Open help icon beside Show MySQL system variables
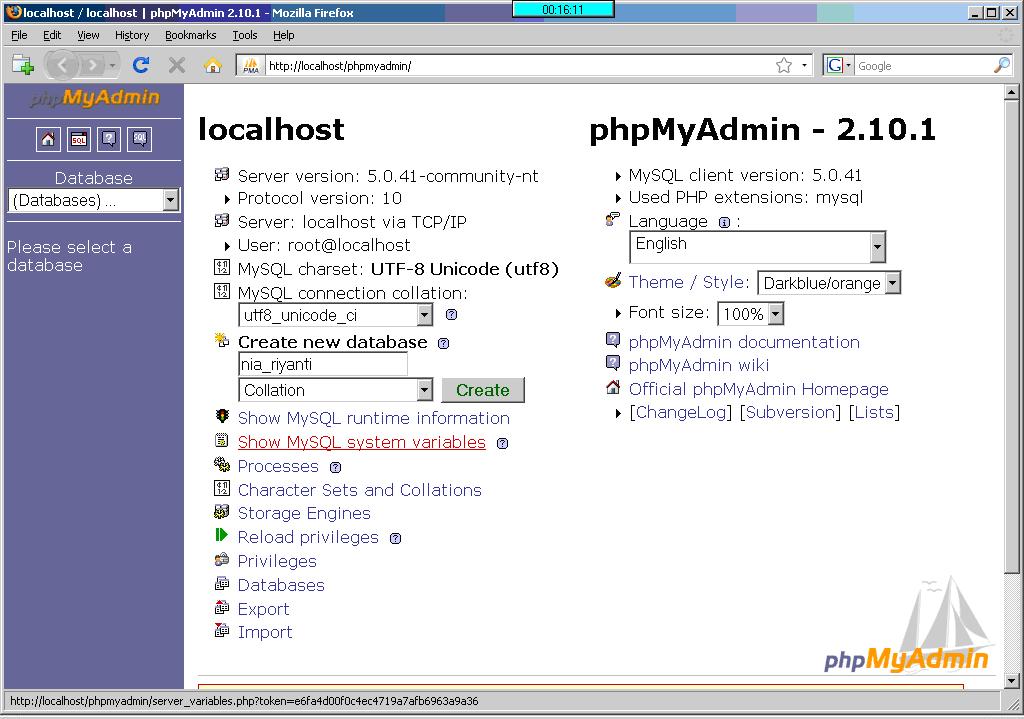 pyautogui.click(x=502, y=443)
